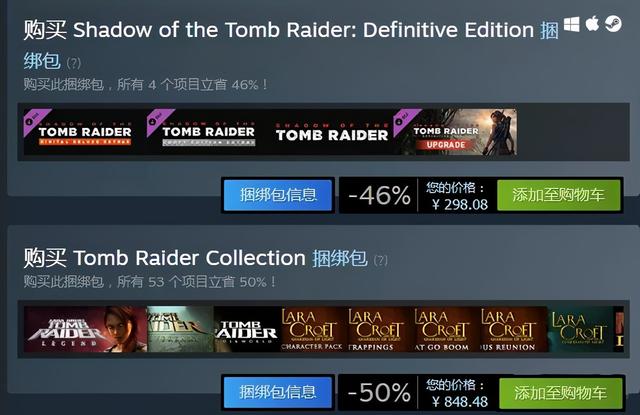
Task: Select Tomb Raider Croft Edition Extras thumbnail
Action: tap(208, 132)
